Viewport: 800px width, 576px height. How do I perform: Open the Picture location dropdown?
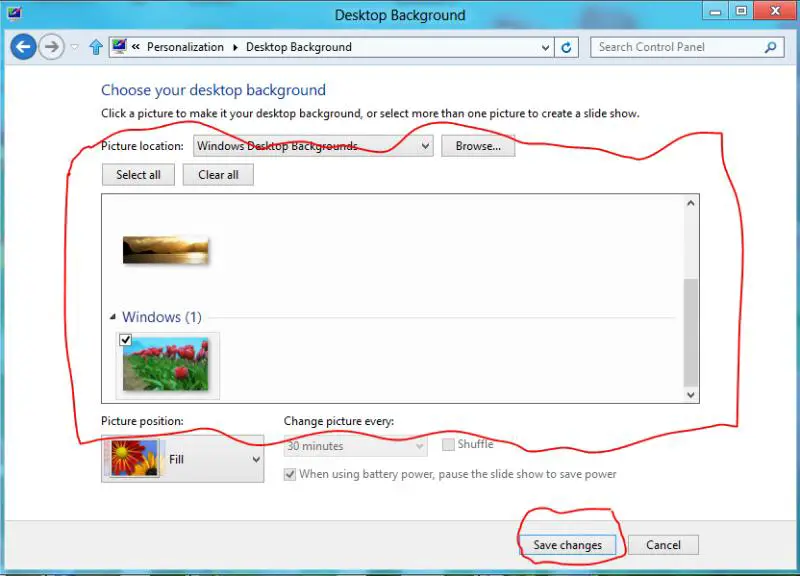313,146
